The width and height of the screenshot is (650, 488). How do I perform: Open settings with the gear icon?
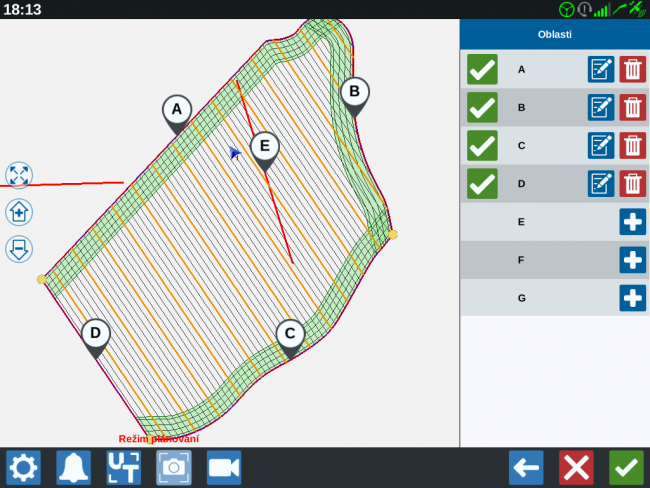click(23, 468)
